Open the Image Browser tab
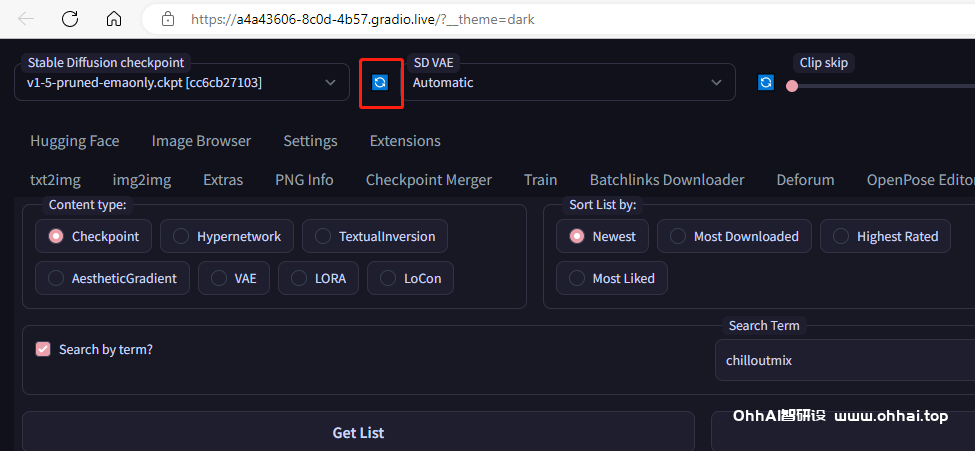 (201, 141)
